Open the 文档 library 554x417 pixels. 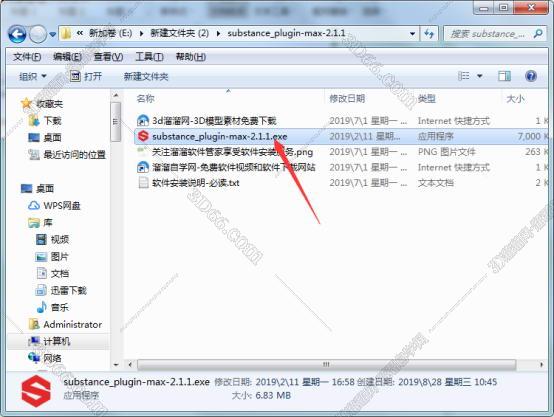[60, 274]
